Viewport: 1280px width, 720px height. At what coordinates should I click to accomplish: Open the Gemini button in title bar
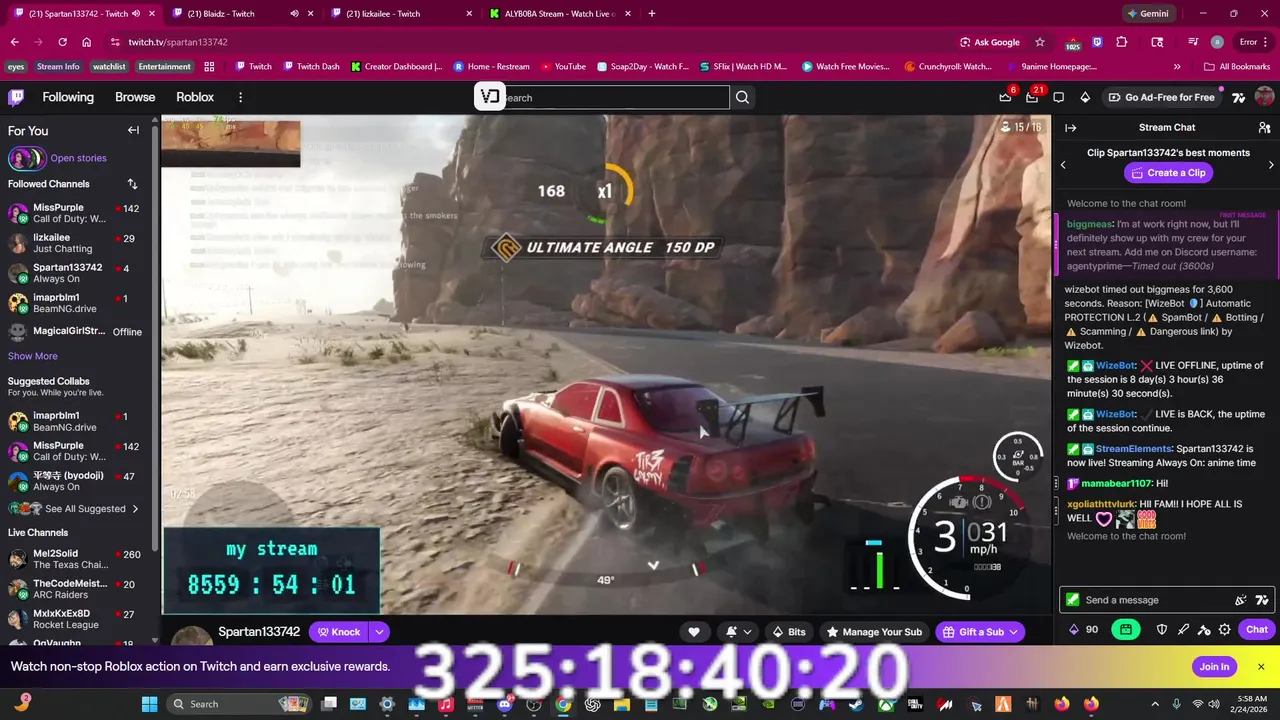click(1148, 14)
